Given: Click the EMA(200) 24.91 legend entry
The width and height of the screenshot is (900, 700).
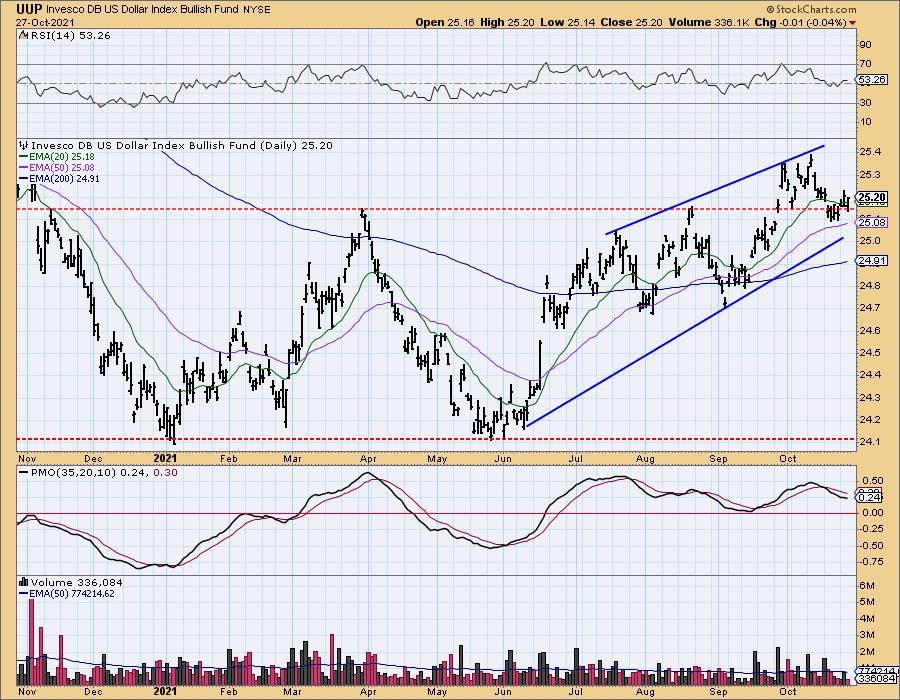Looking at the screenshot, I should click(59, 178).
